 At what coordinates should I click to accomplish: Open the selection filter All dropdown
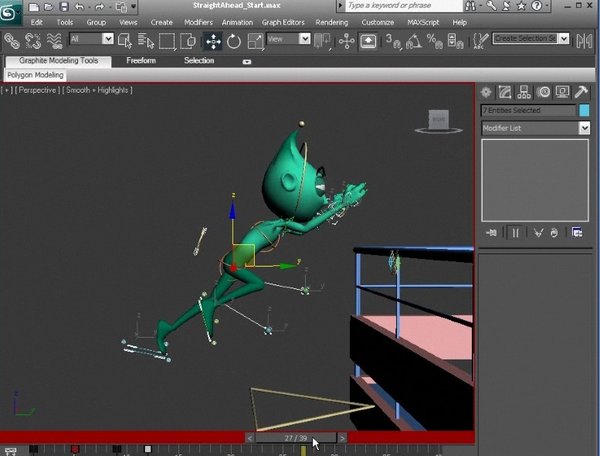108,39
